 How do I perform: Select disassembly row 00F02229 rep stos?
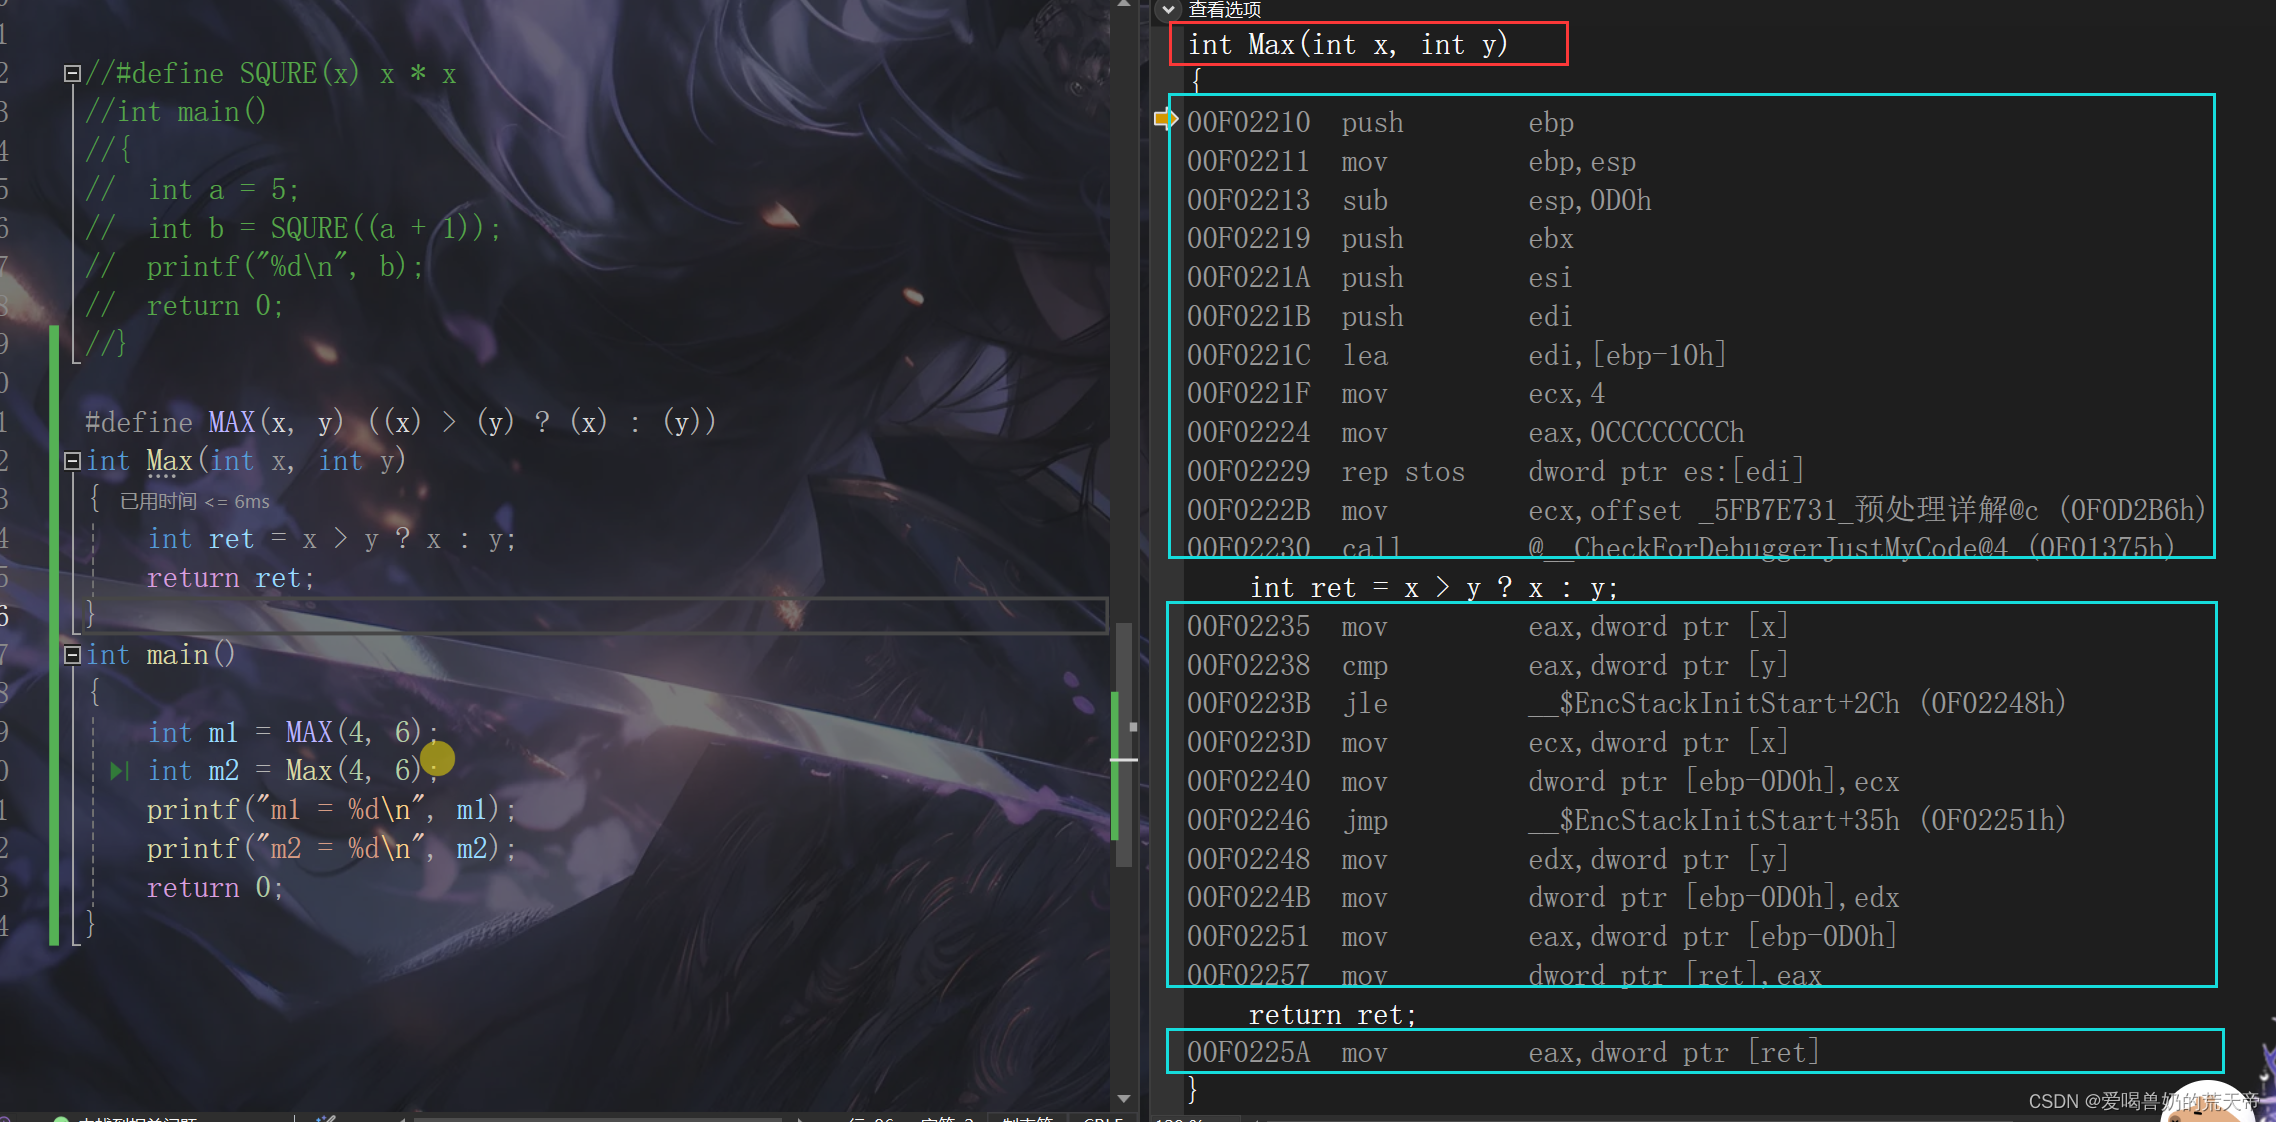coord(1496,471)
